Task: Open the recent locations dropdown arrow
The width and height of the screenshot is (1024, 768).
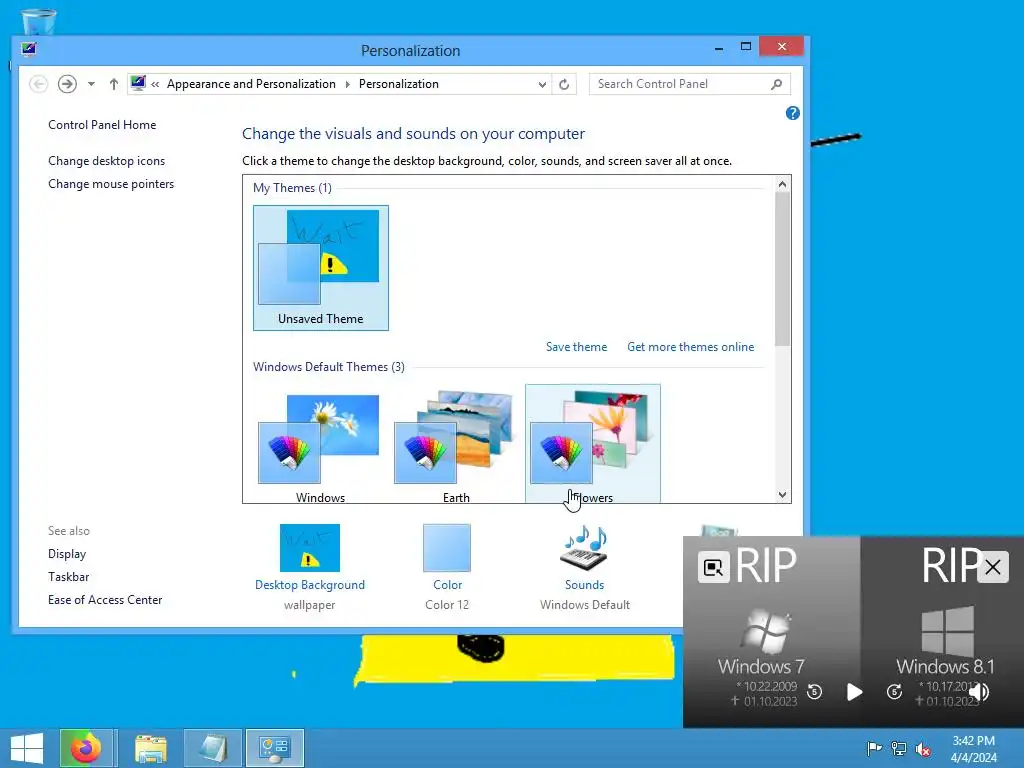Action: 91,84
